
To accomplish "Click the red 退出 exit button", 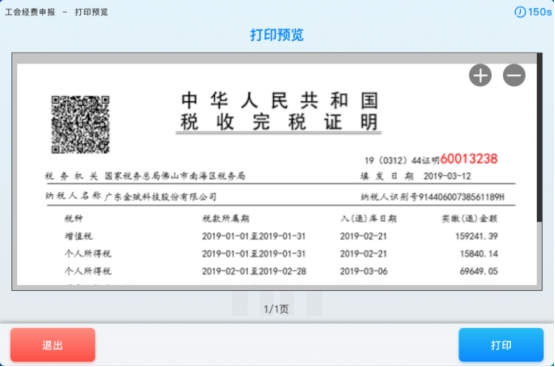I will (53, 345).
